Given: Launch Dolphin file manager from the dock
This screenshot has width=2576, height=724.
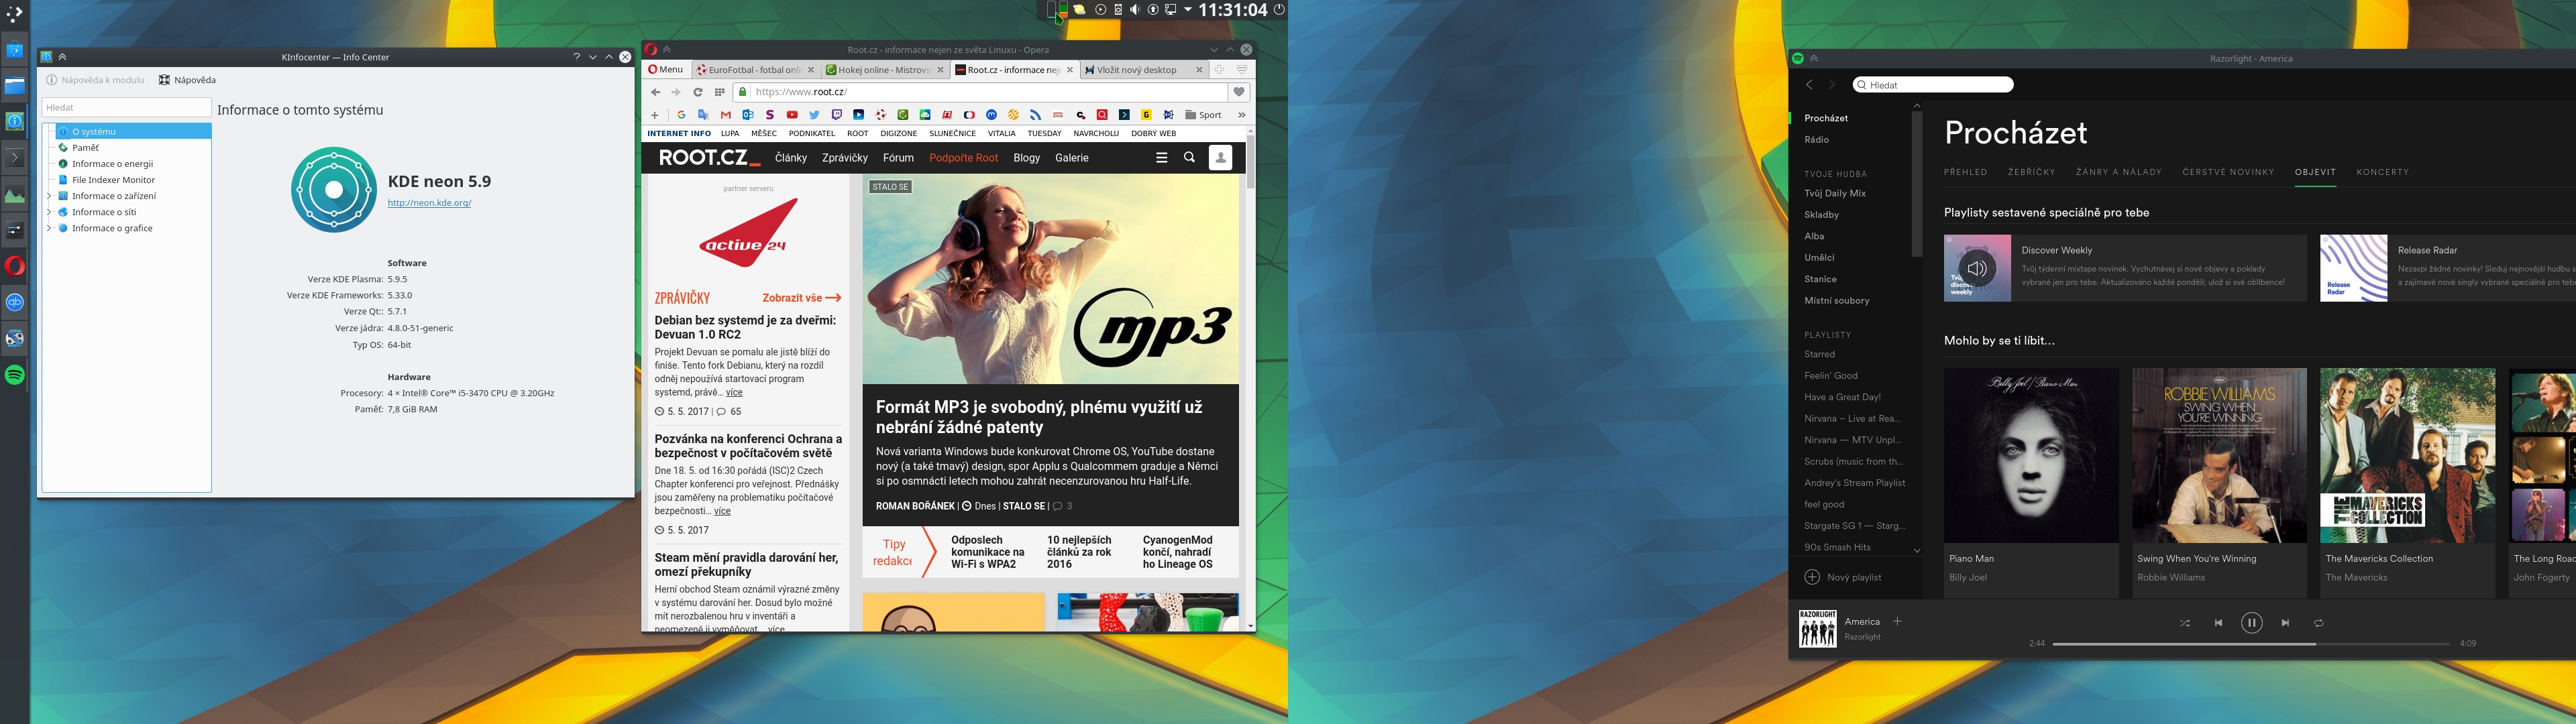Looking at the screenshot, I should click(x=14, y=86).
